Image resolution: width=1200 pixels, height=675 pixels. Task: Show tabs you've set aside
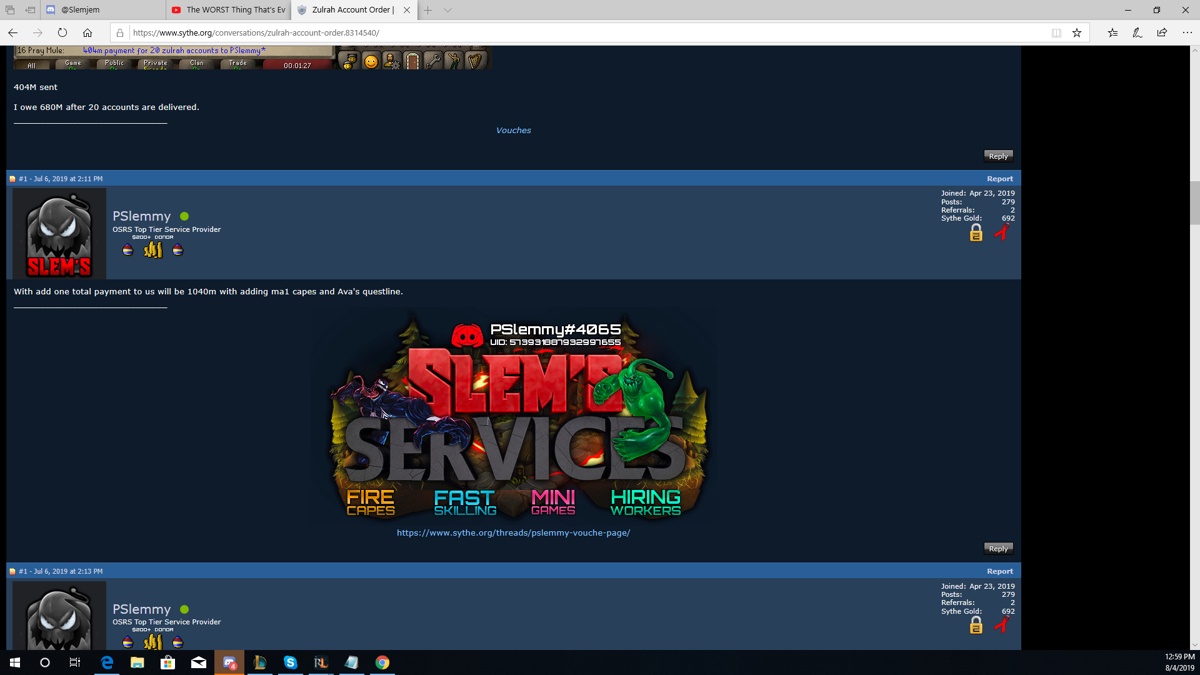click(10, 10)
